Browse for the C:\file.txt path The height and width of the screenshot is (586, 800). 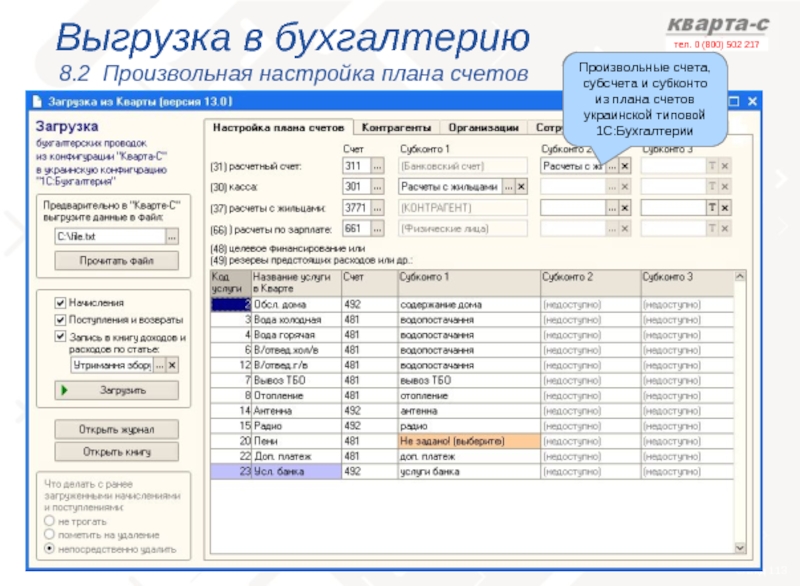point(172,237)
